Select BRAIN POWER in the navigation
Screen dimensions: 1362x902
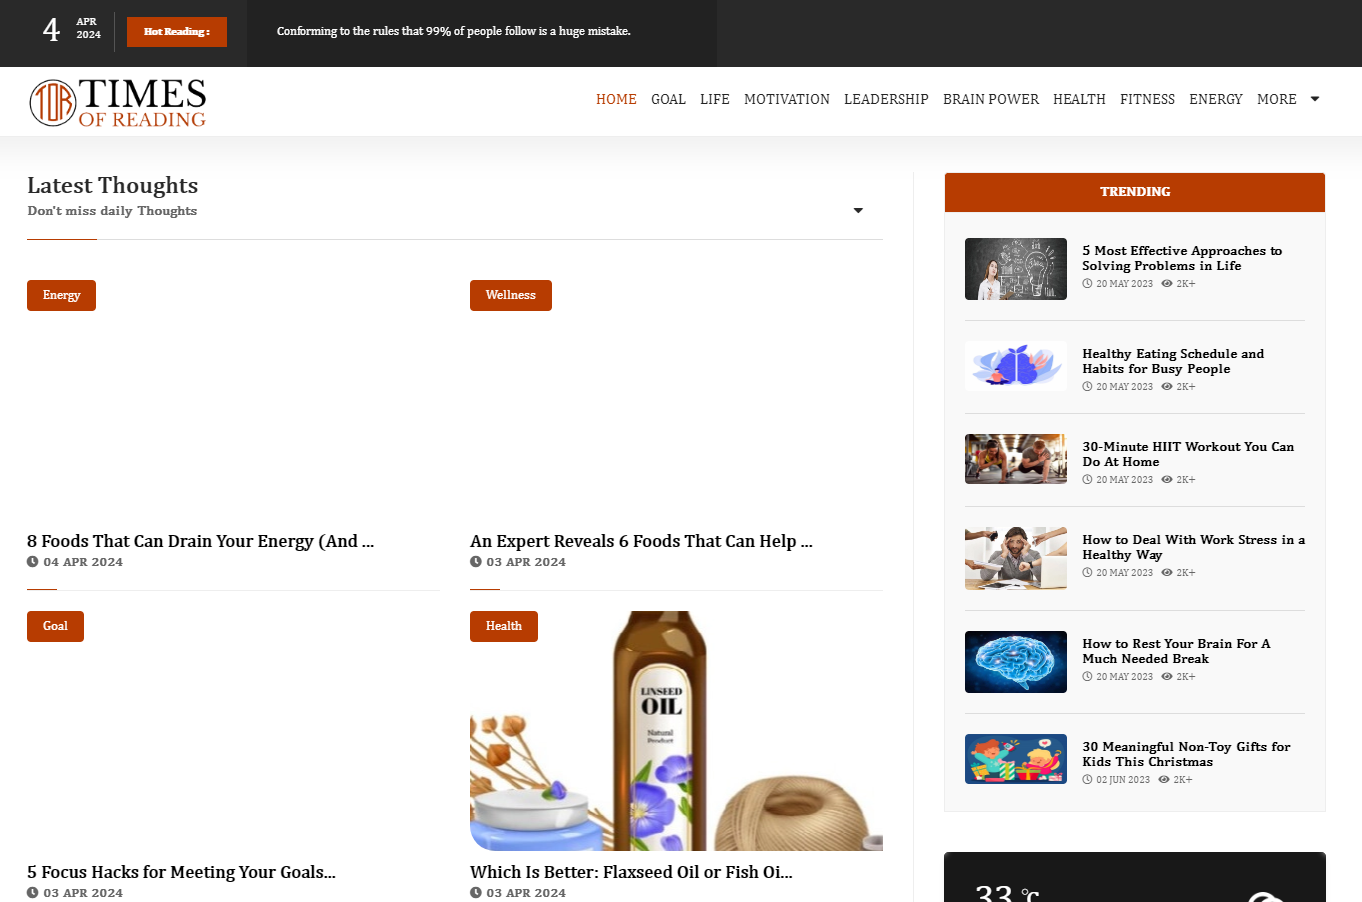click(990, 99)
